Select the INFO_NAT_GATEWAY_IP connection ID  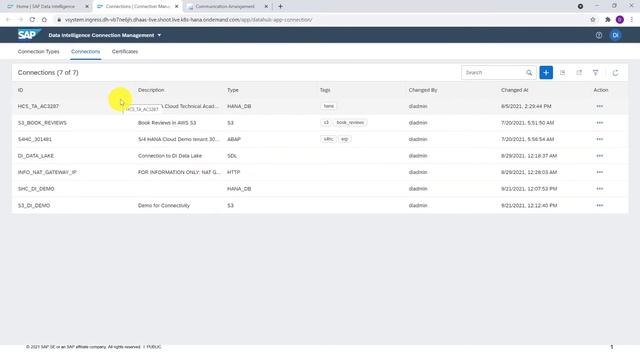47,172
